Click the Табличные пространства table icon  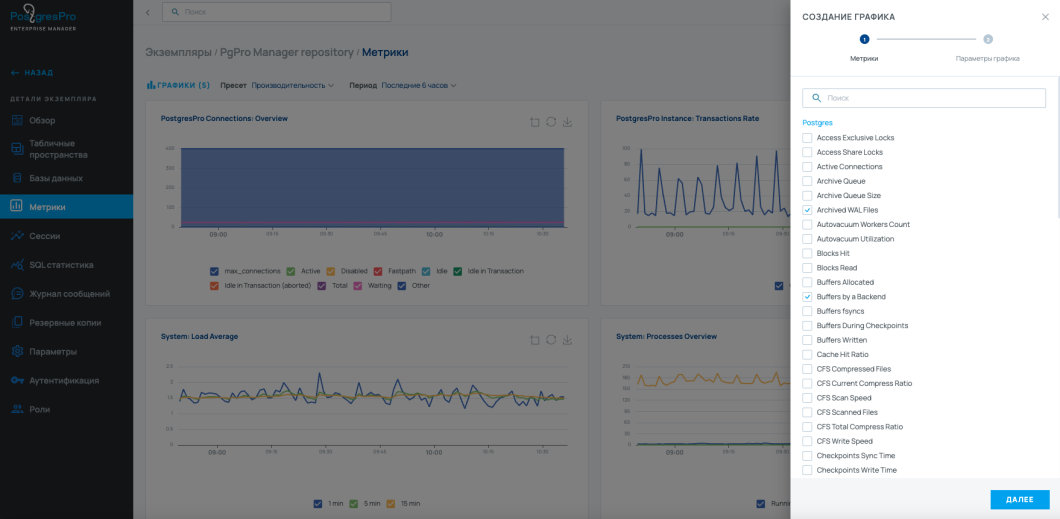[18, 149]
